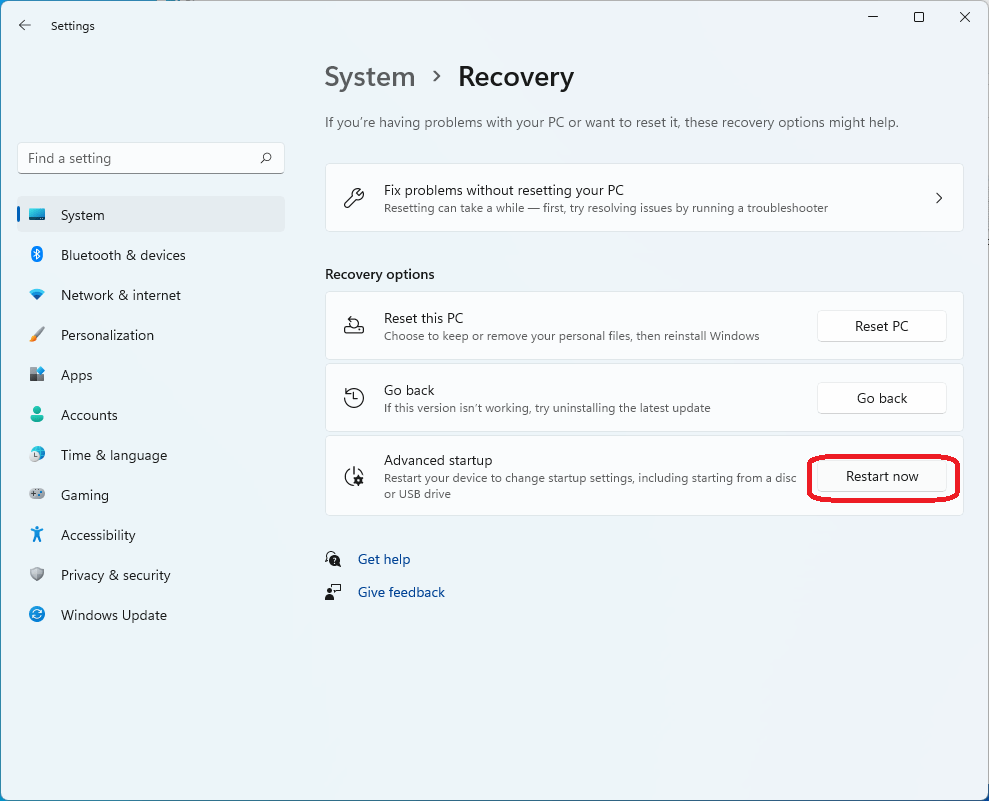The image size is (989, 801).
Task: Open the Get help link
Action: (383, 559)
